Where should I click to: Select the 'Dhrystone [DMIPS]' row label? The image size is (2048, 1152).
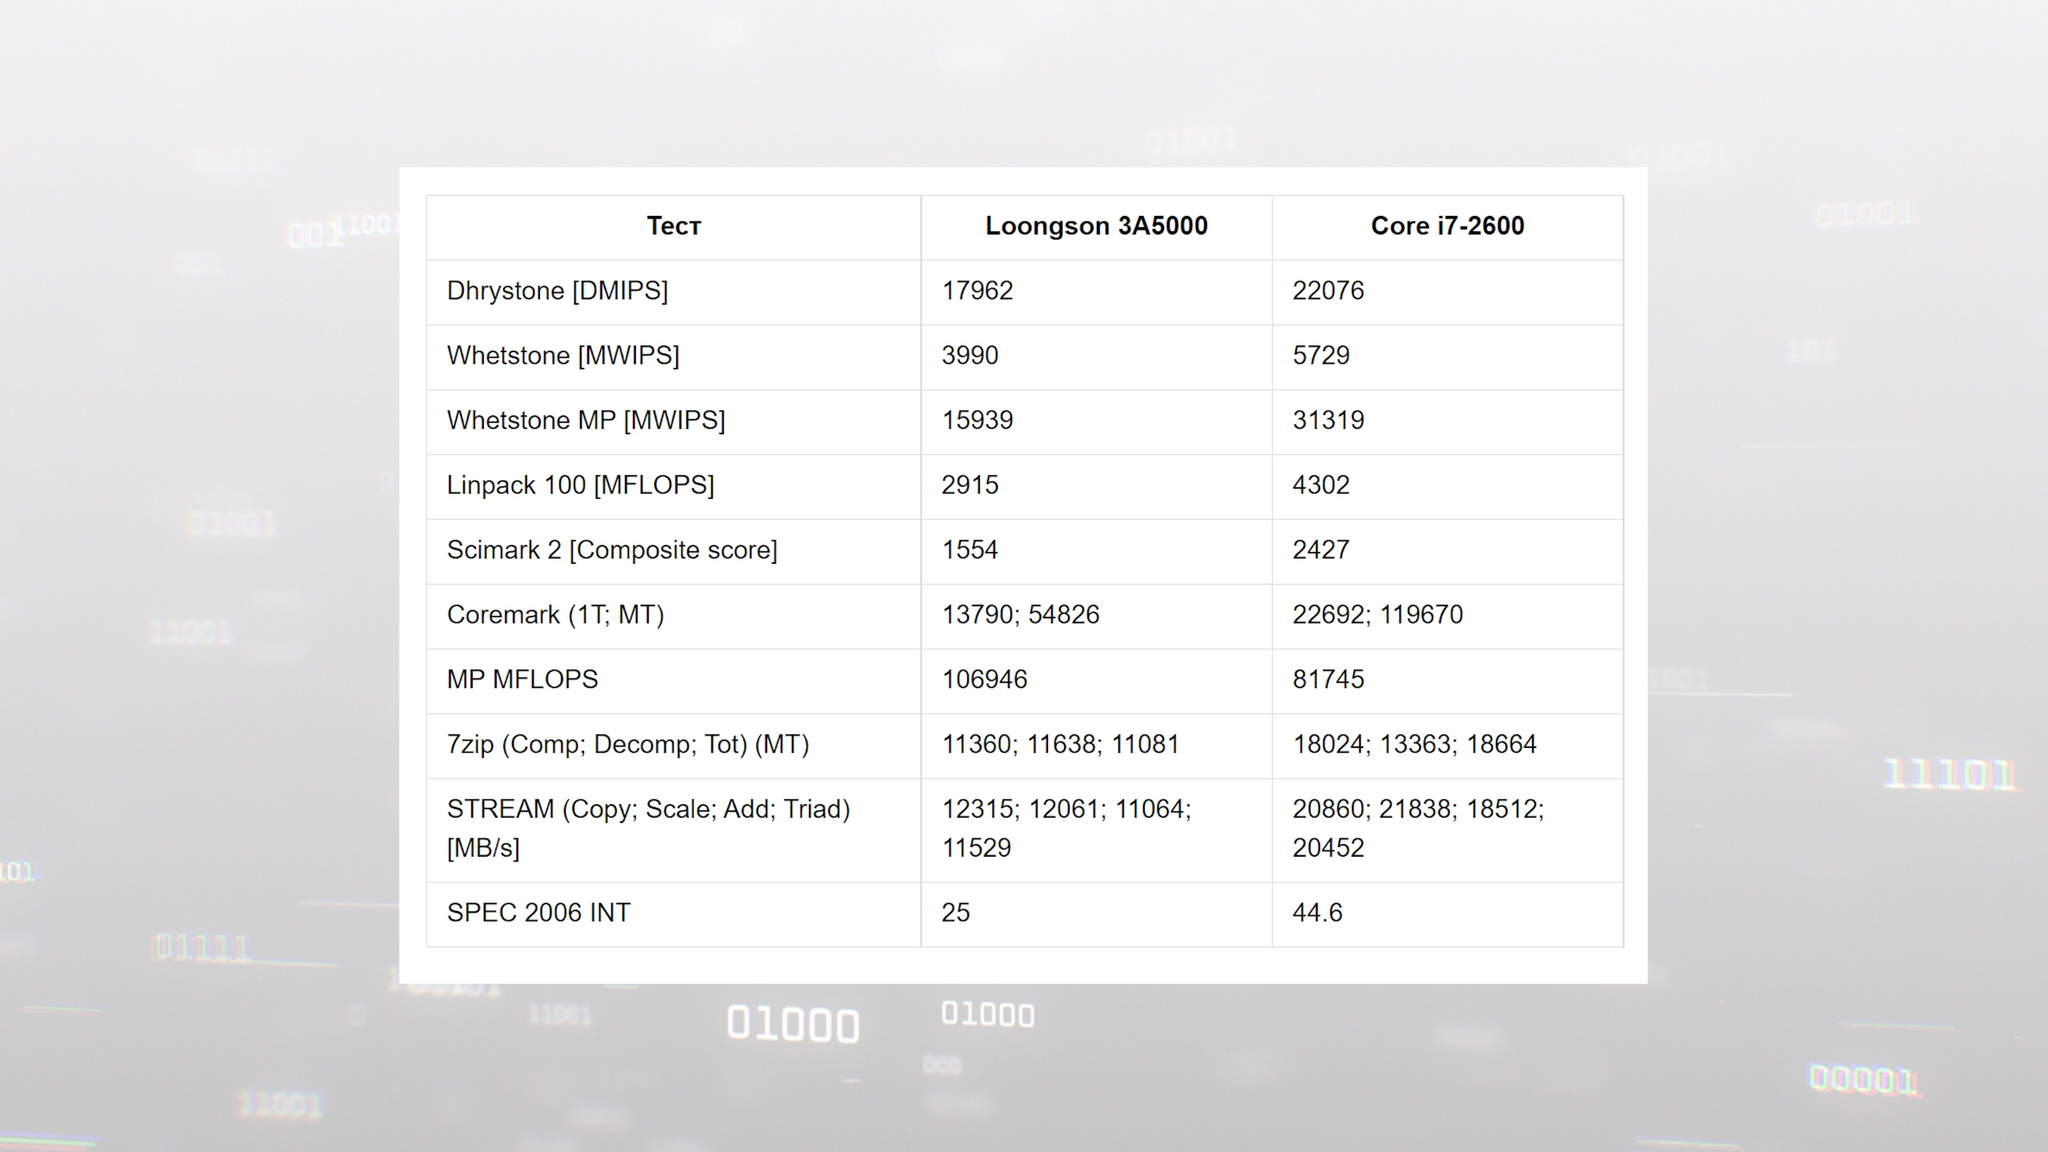(557, 291)
